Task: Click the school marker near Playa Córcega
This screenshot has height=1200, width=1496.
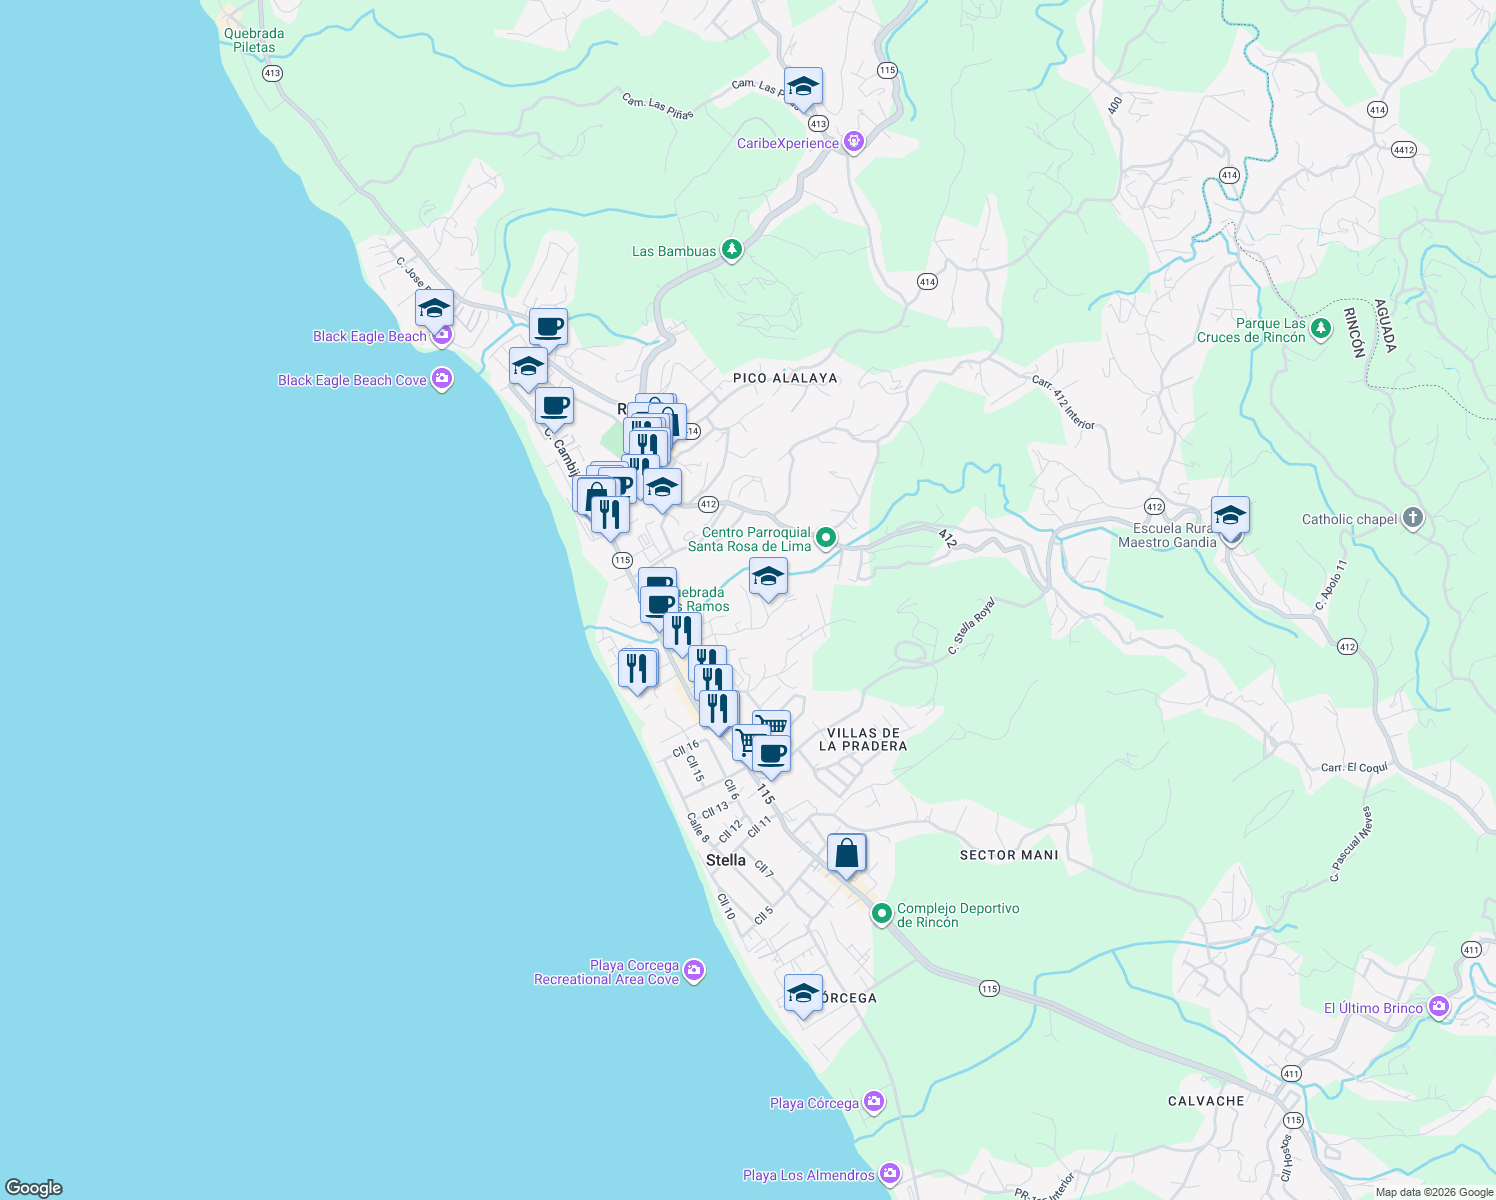Action: (804, 991)
